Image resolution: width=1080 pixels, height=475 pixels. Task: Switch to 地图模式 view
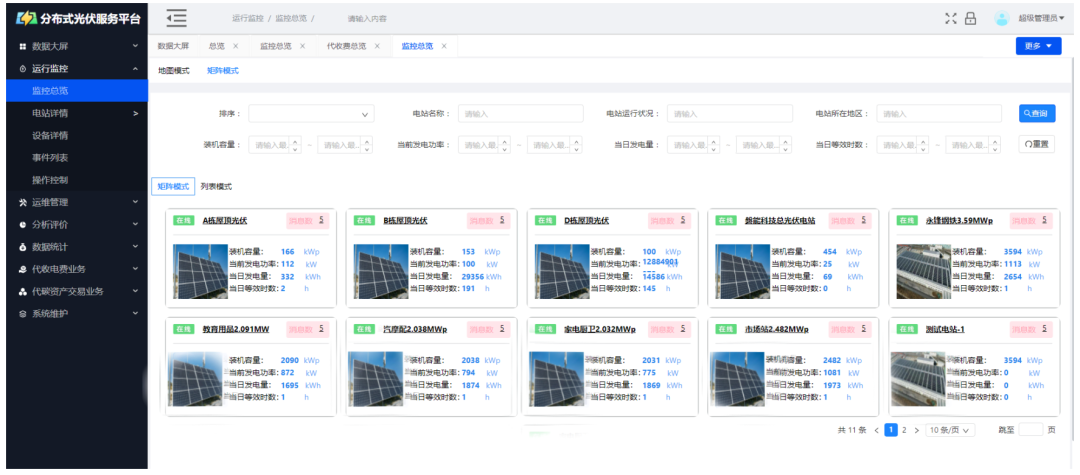tap(174, 70)
